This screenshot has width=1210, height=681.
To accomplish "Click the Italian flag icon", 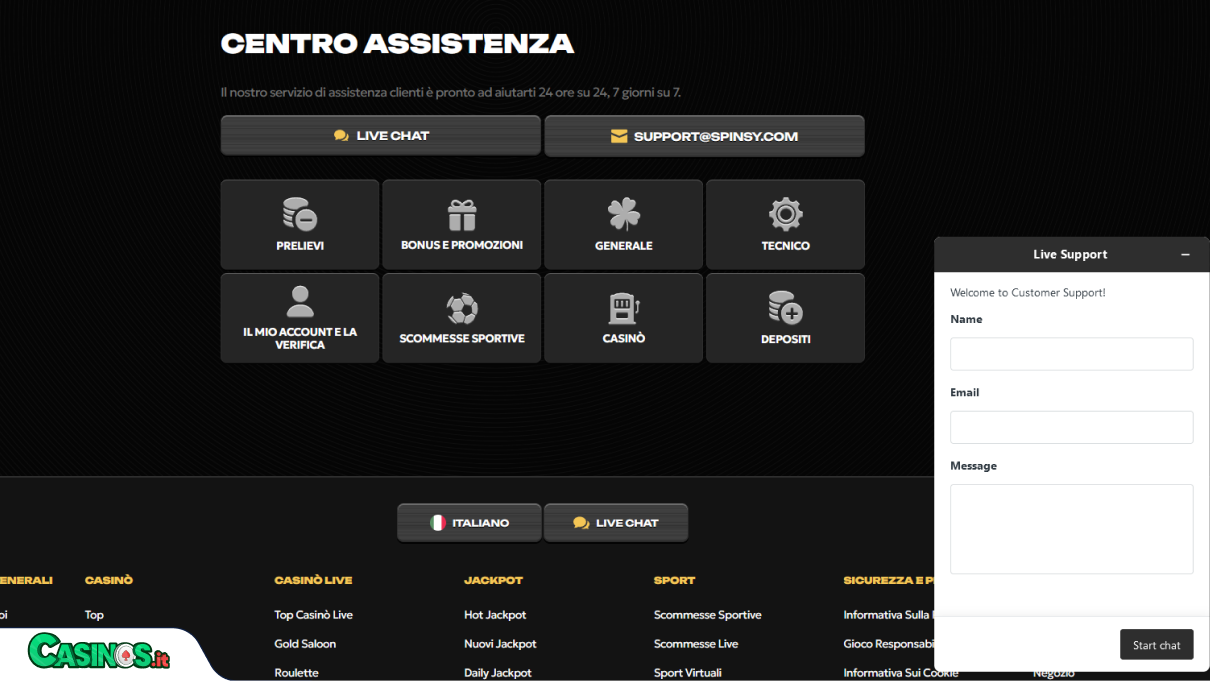I will (438, 523).
